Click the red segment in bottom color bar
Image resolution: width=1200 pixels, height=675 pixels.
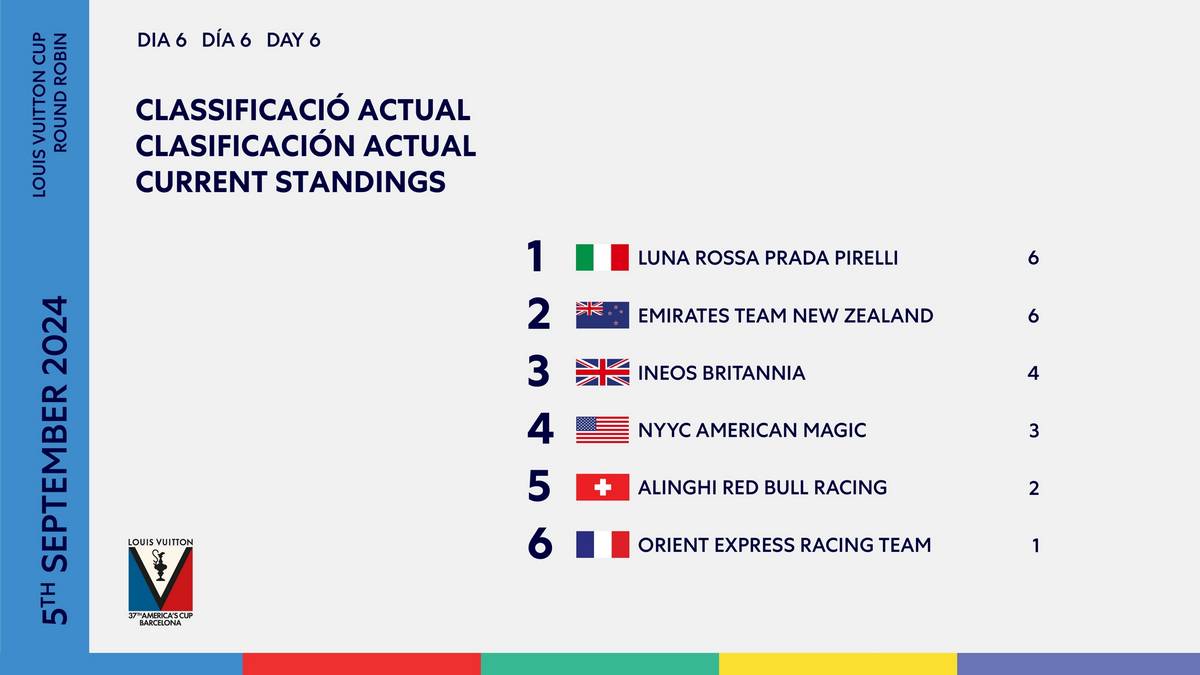tap(361, 664)
